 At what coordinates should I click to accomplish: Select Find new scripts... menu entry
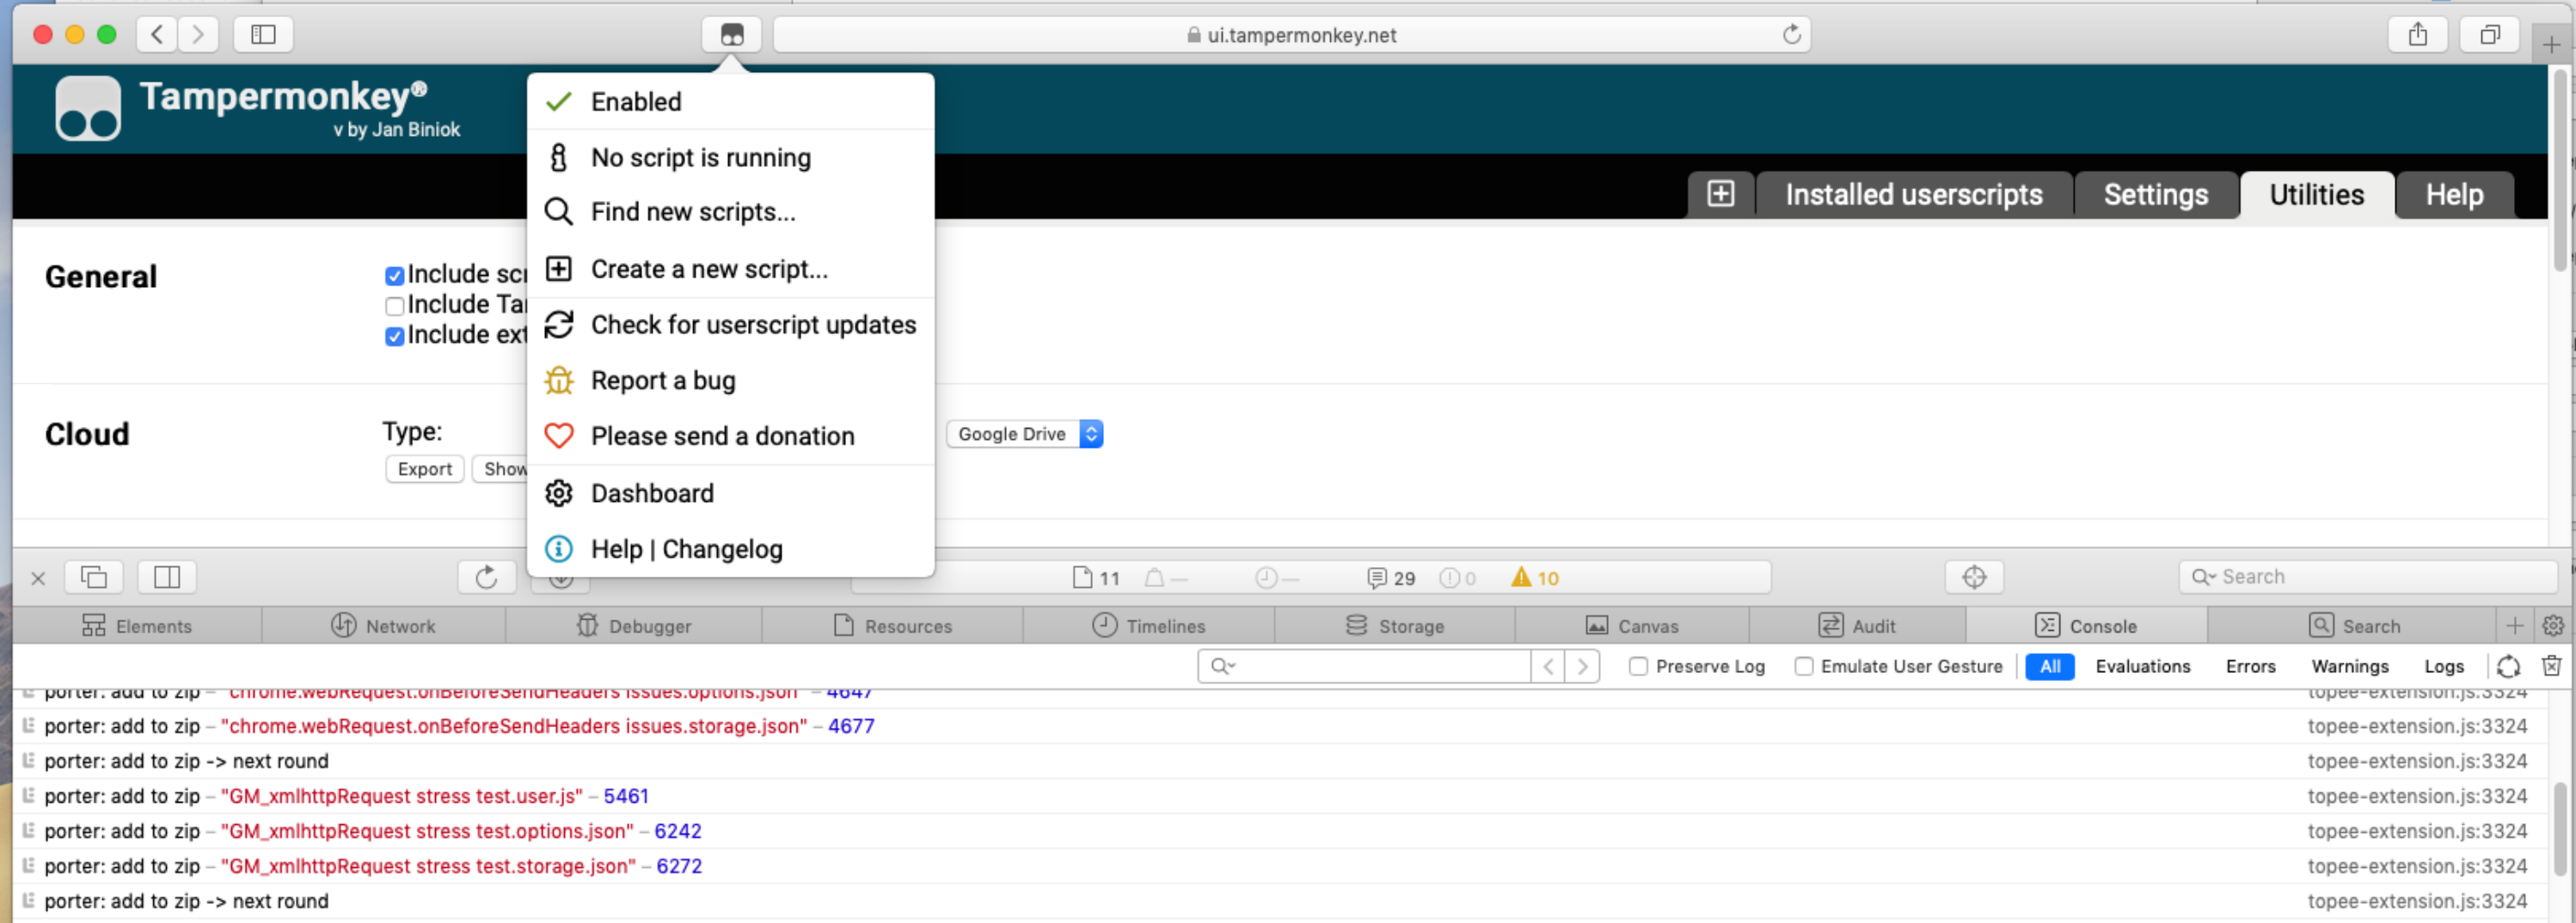730,212
